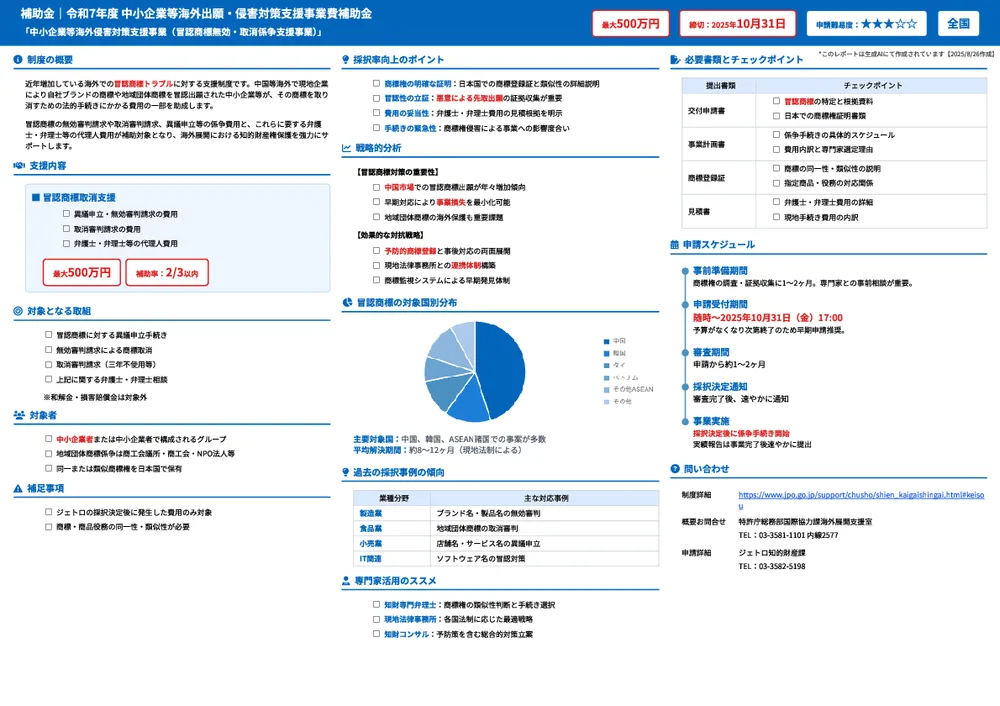Select the 採択決定通知 timeline dot
Image resolution: width=1000 pixels, height=706 pixels.
(685, 387)
